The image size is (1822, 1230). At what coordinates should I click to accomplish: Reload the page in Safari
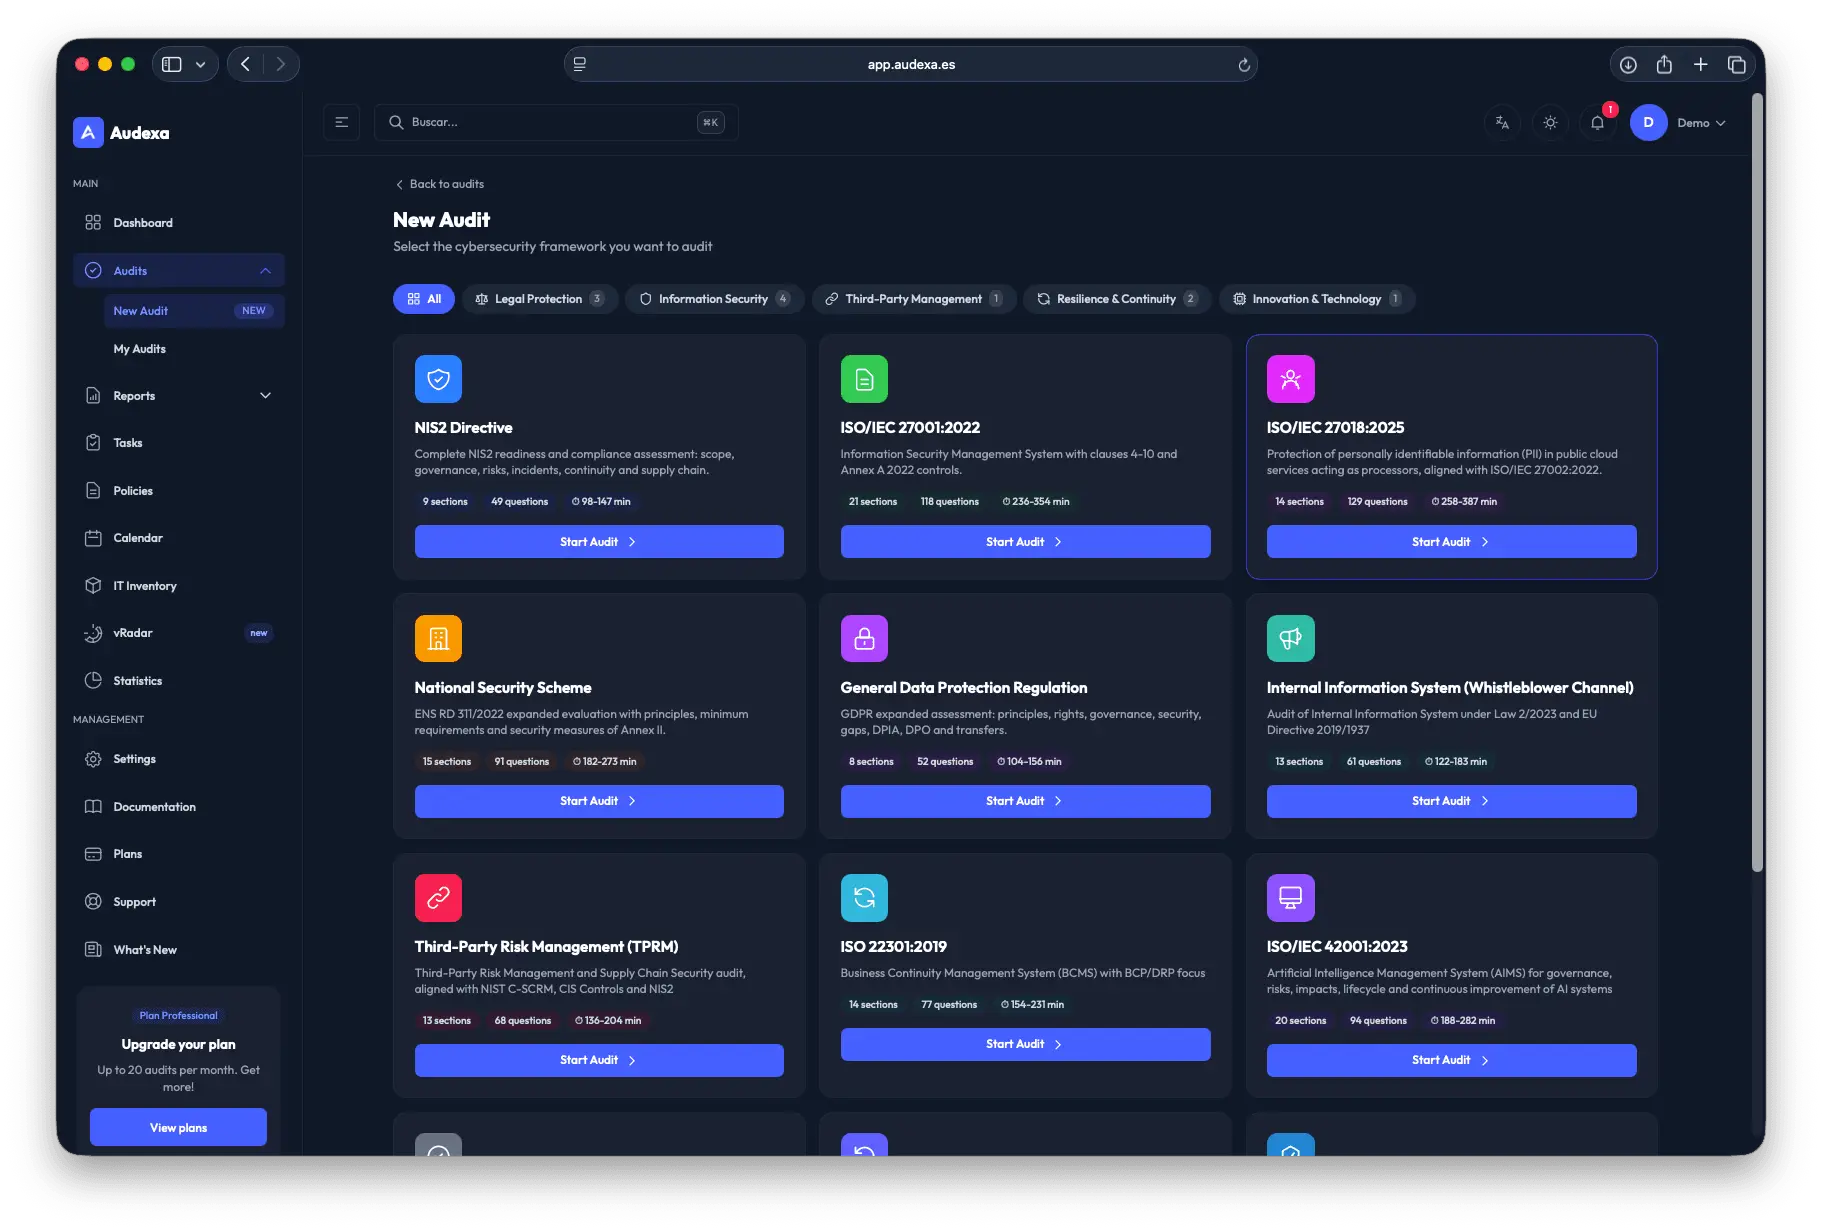point(1244,65)
